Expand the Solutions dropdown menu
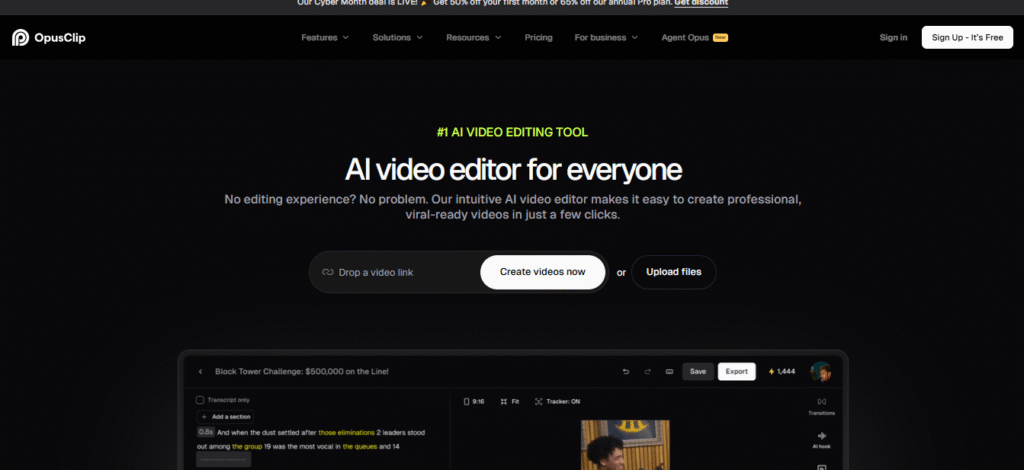This screenshot has width=1024, height=470. click(398, 38)
